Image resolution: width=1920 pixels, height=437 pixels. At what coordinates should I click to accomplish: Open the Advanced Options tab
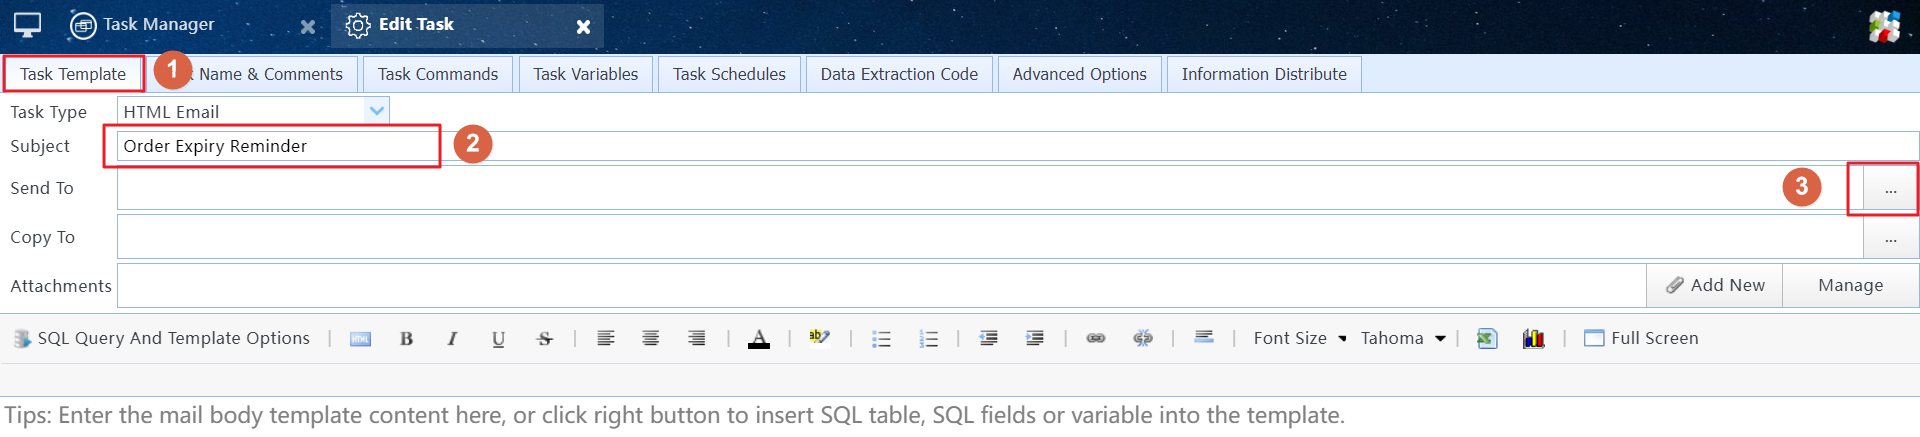tap(1079, 75)
